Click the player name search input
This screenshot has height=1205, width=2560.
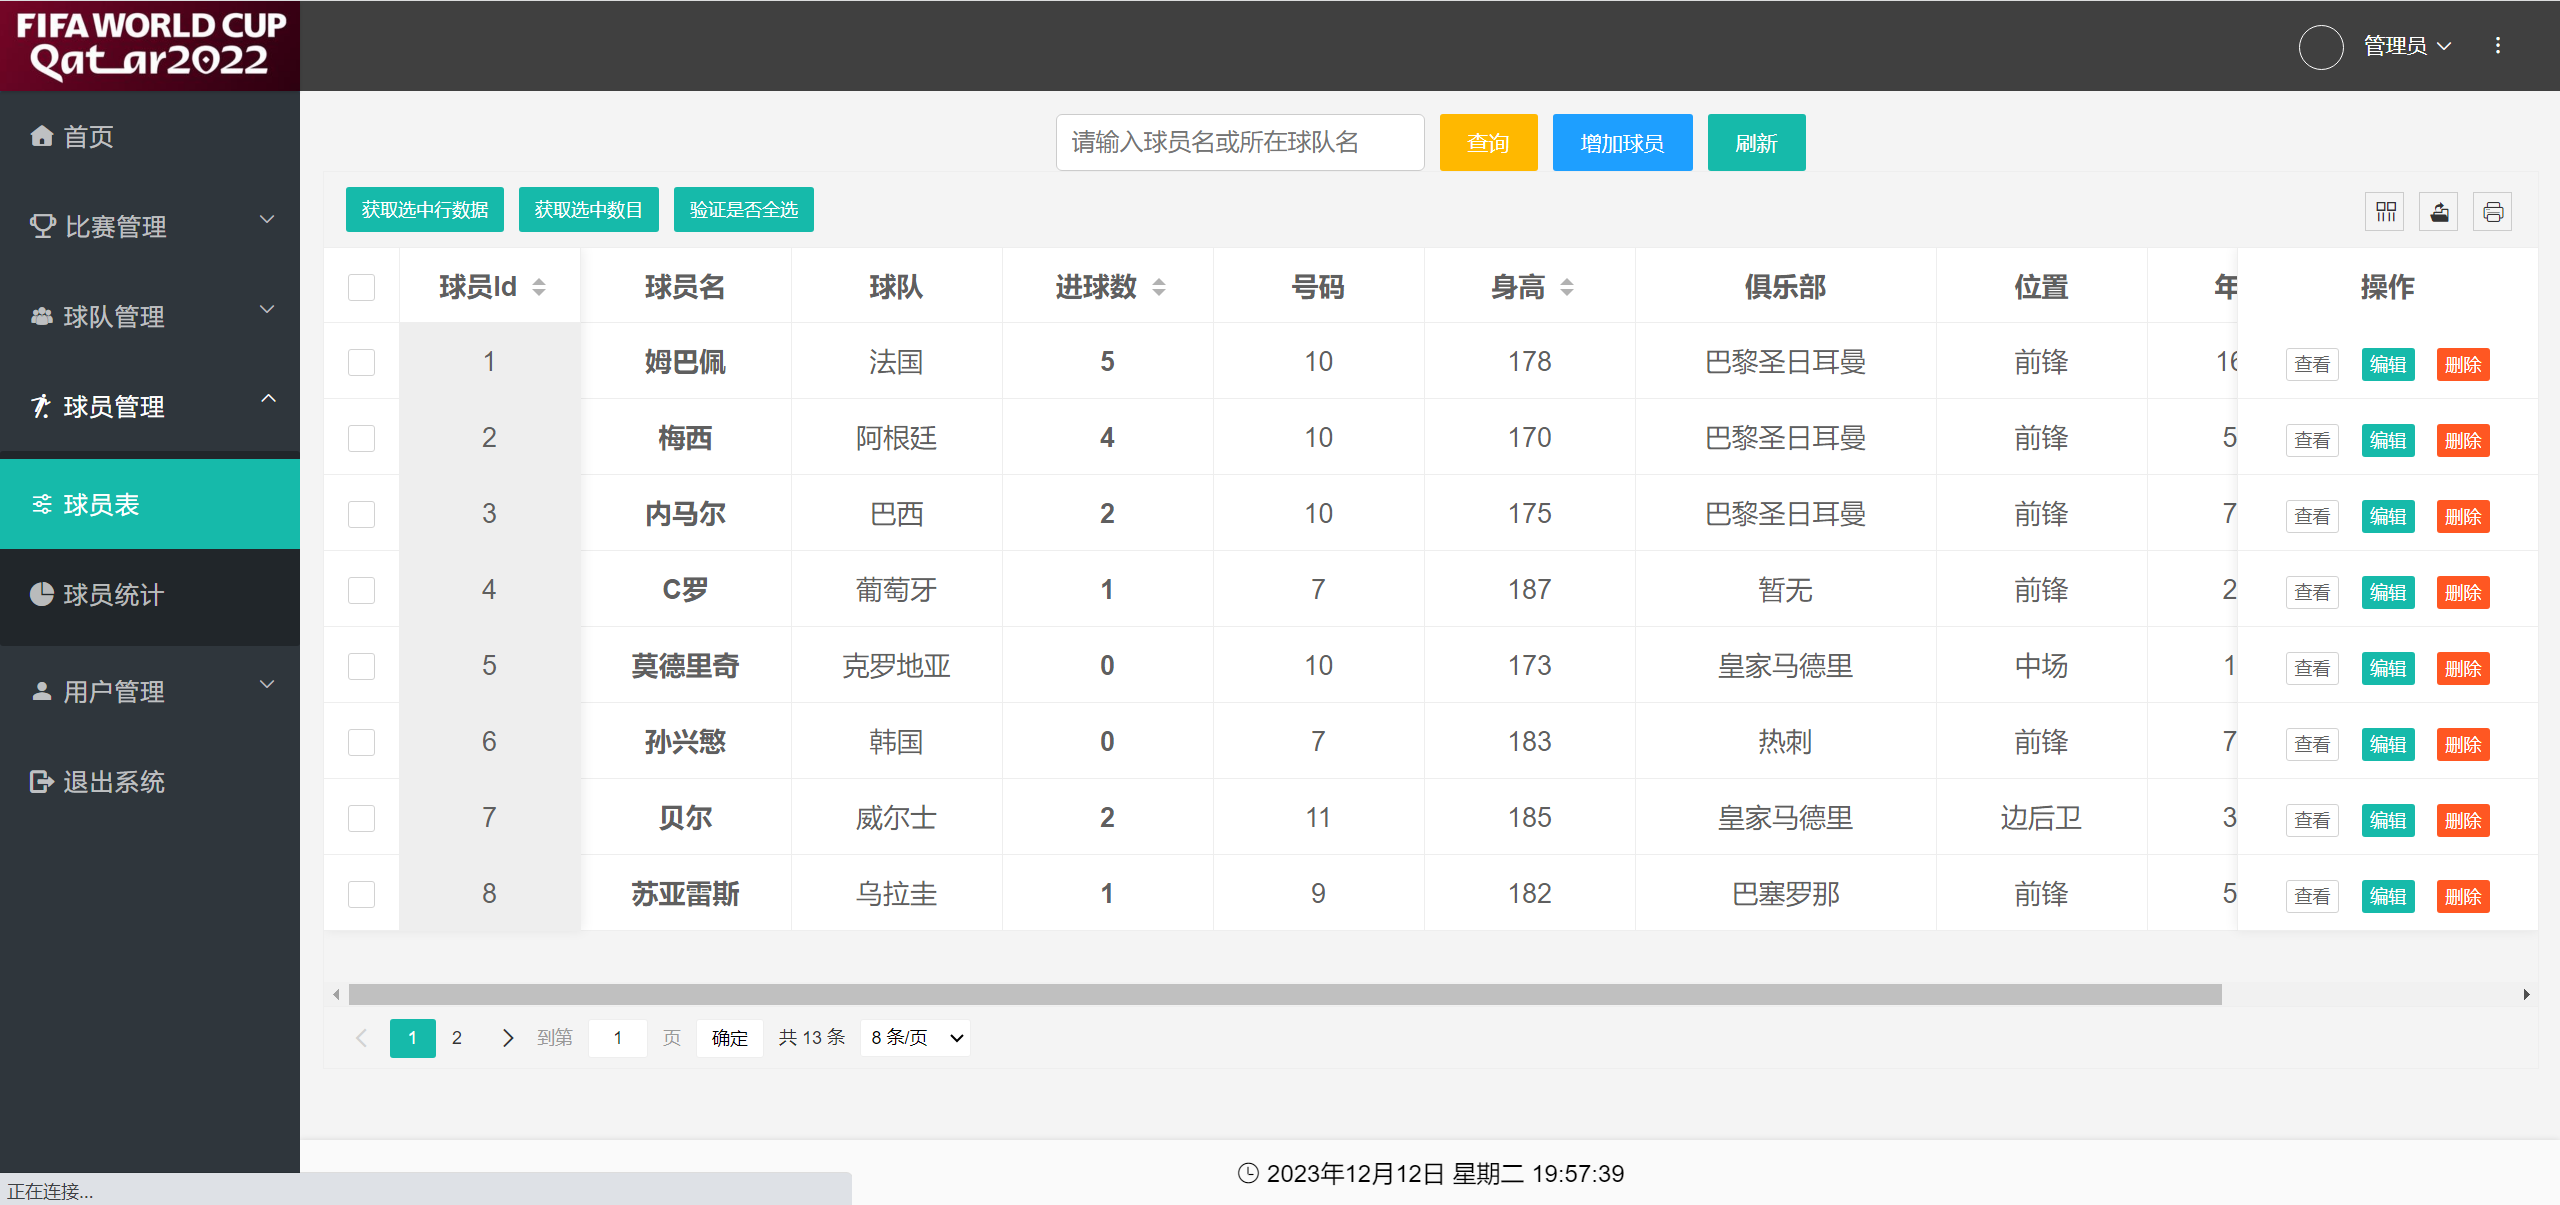(x=1239, y=143)
